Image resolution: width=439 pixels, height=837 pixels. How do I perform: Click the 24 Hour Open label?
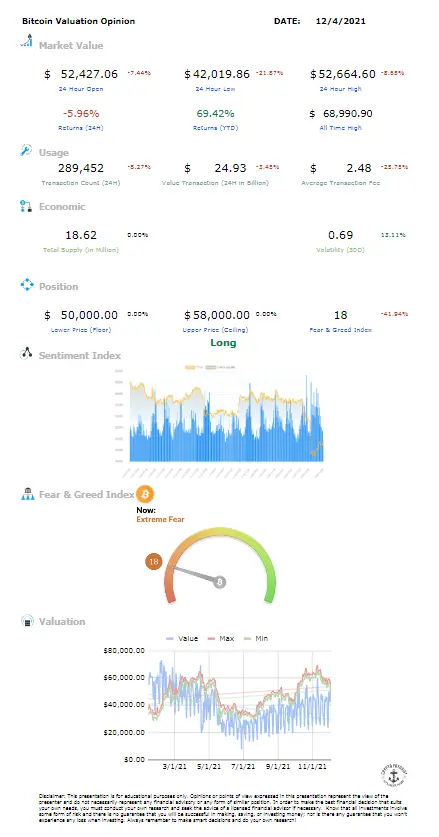pos(81,89)
